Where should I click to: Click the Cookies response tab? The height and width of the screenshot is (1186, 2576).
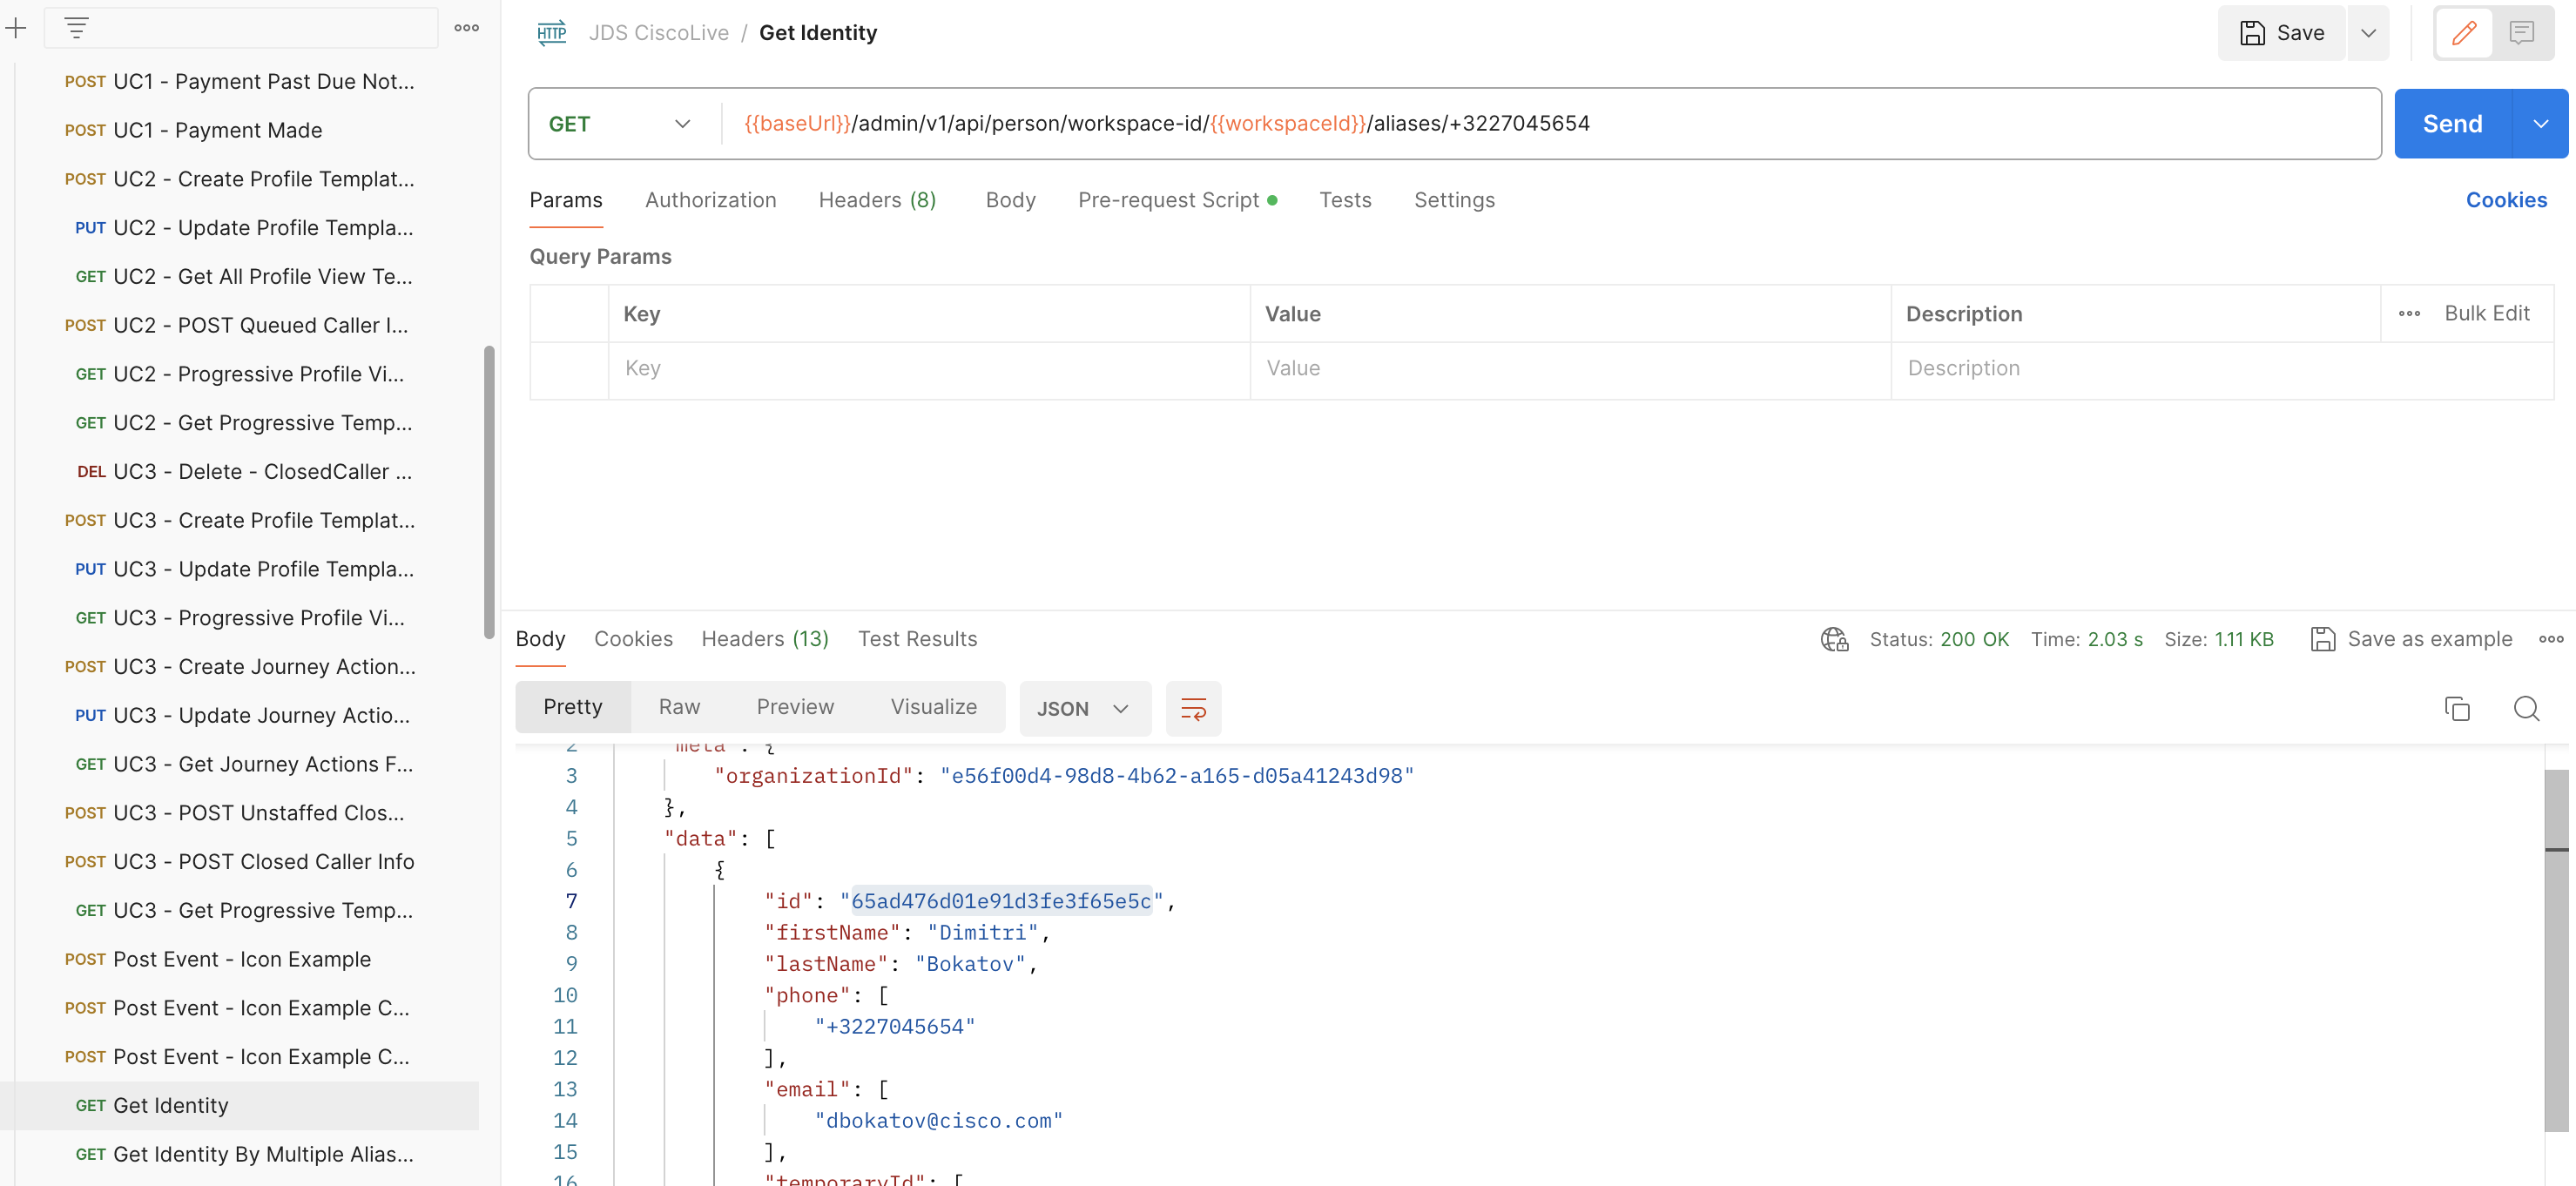pos(634,639)
